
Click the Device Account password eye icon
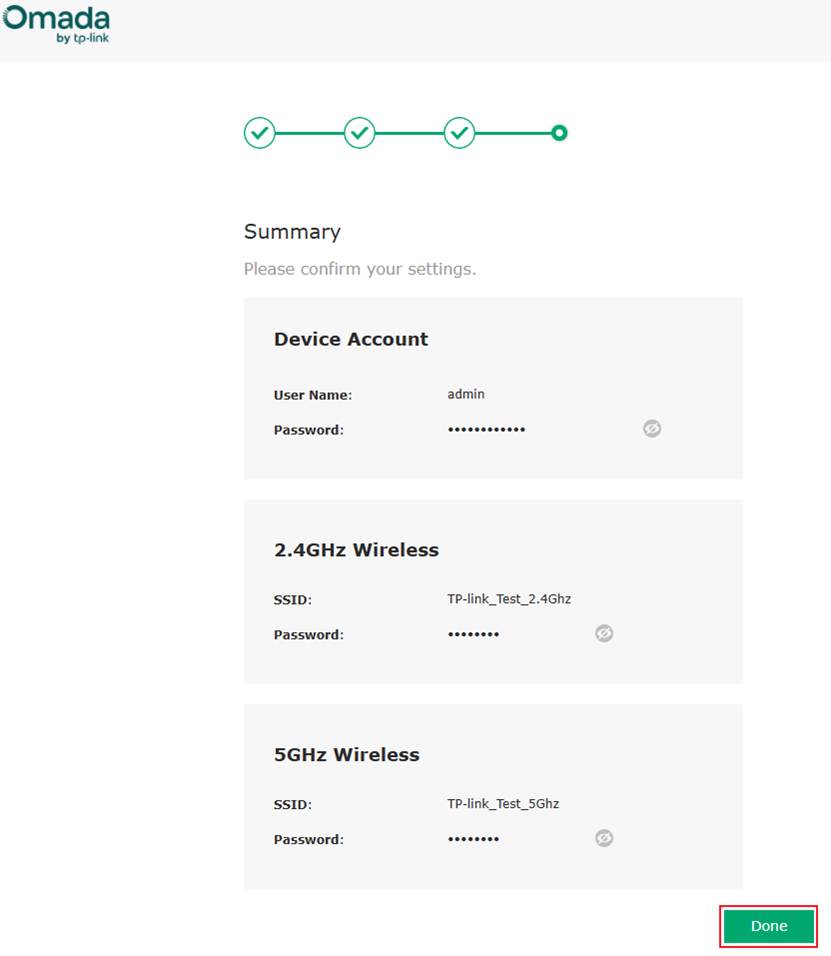click(651, 428)
